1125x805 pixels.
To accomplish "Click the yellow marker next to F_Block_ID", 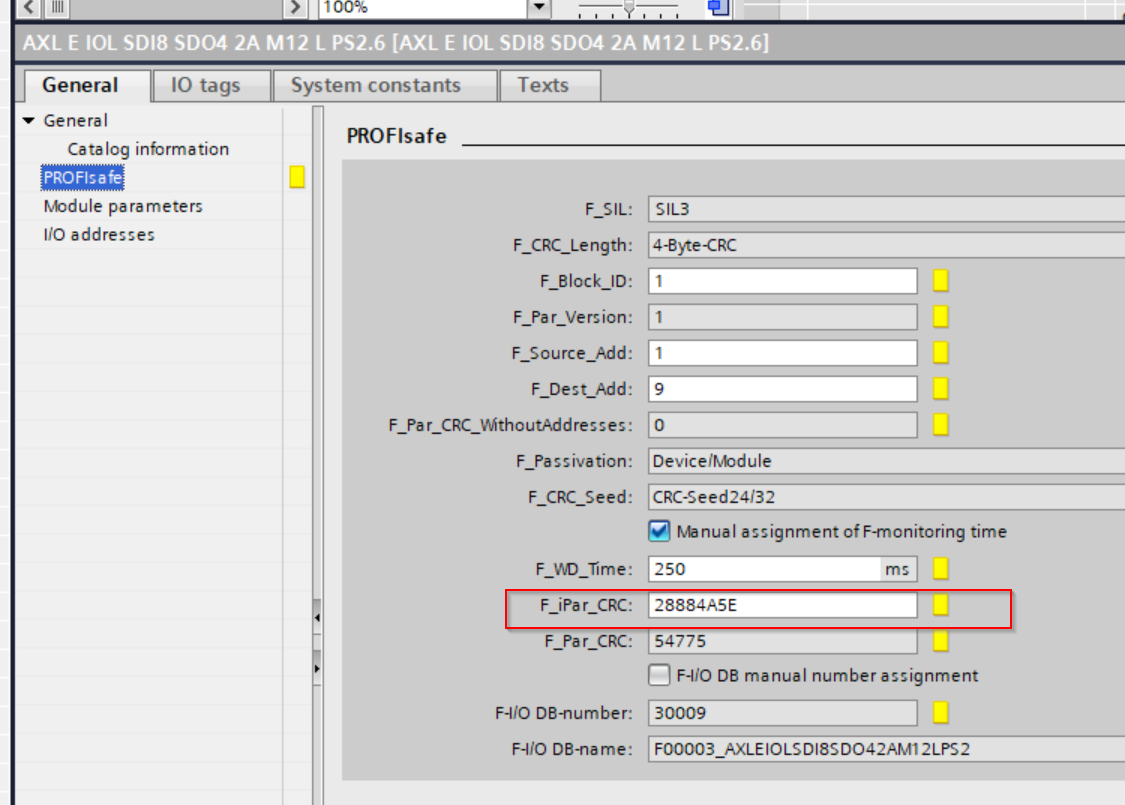I will click(x=941, y=281).
